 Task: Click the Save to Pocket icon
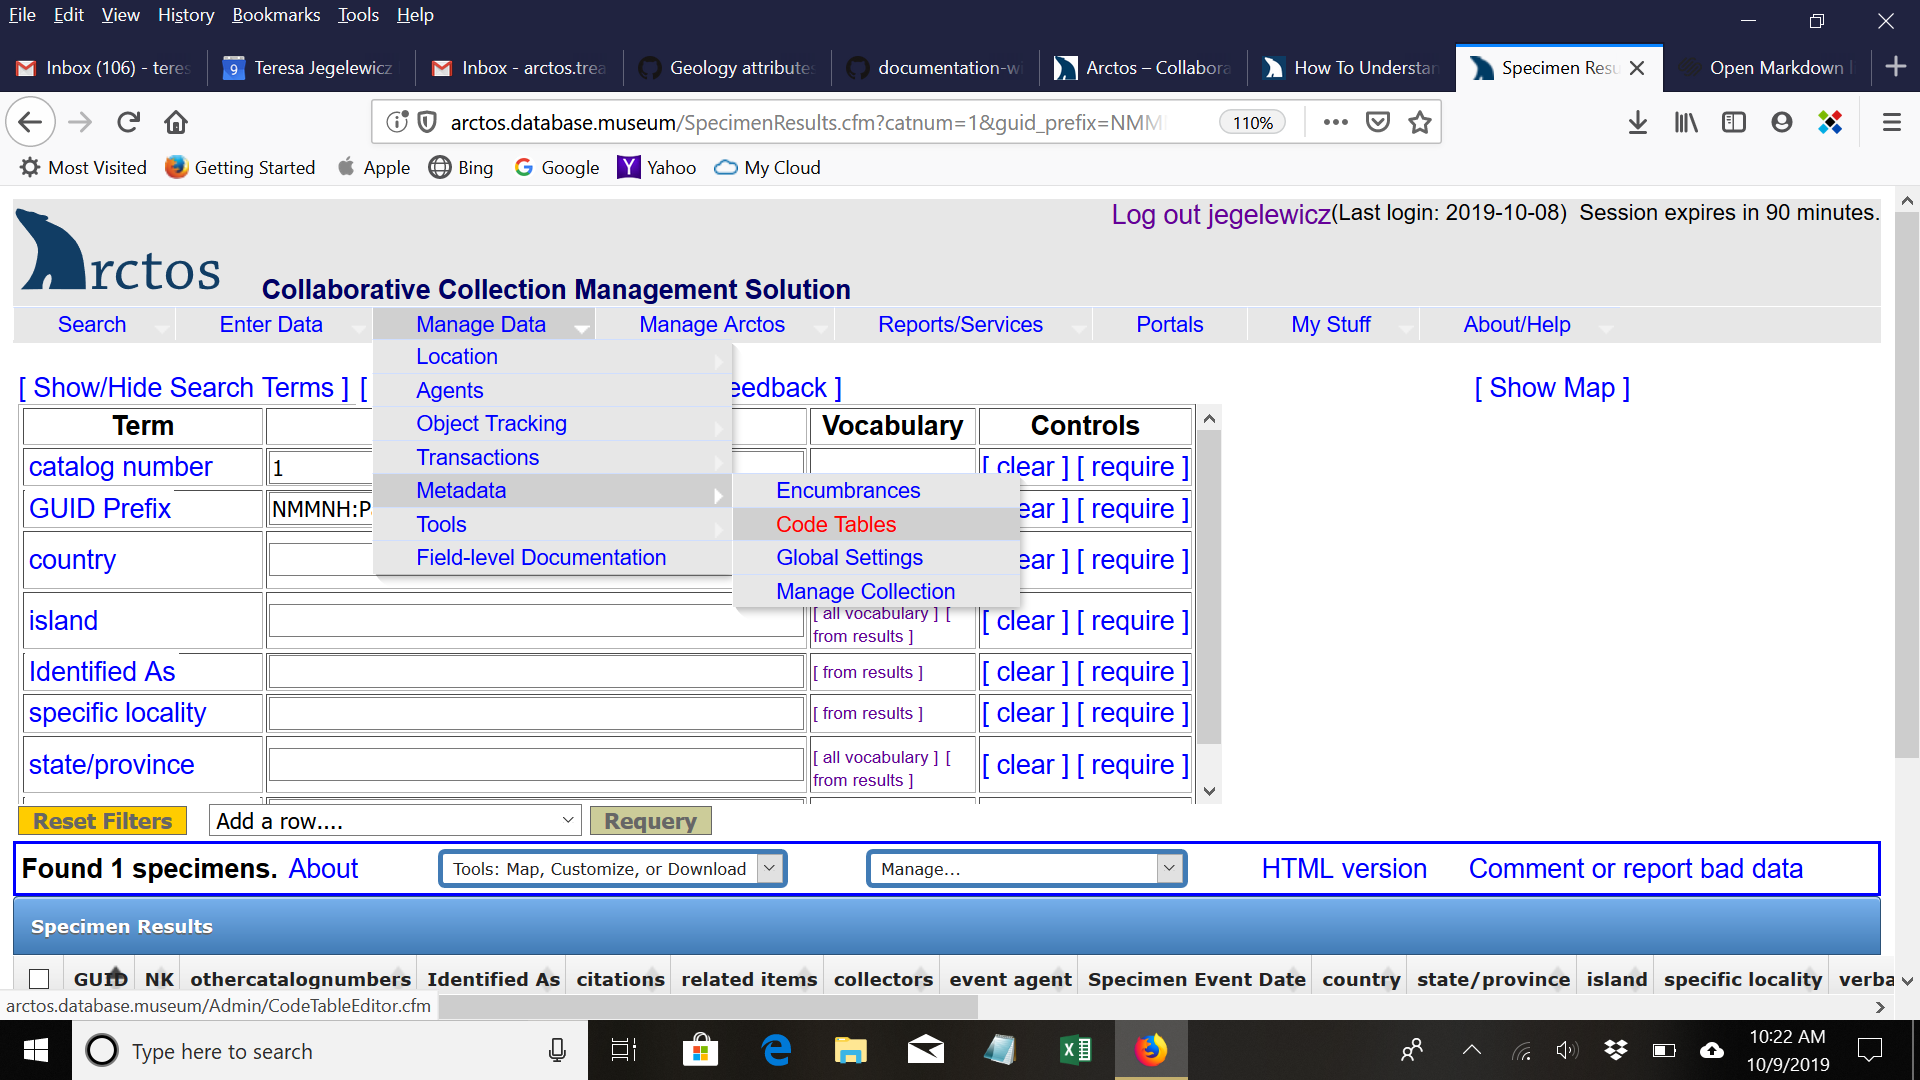[1378, 122]
